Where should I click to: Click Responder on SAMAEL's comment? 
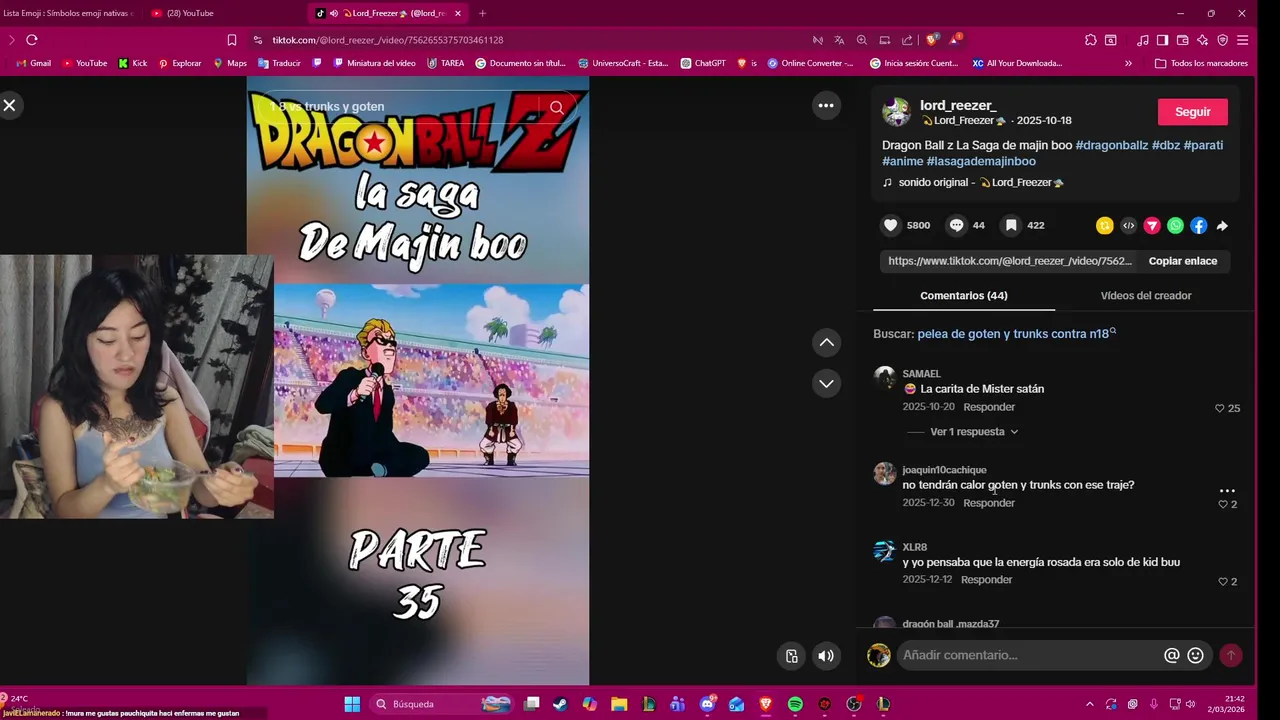989,407
